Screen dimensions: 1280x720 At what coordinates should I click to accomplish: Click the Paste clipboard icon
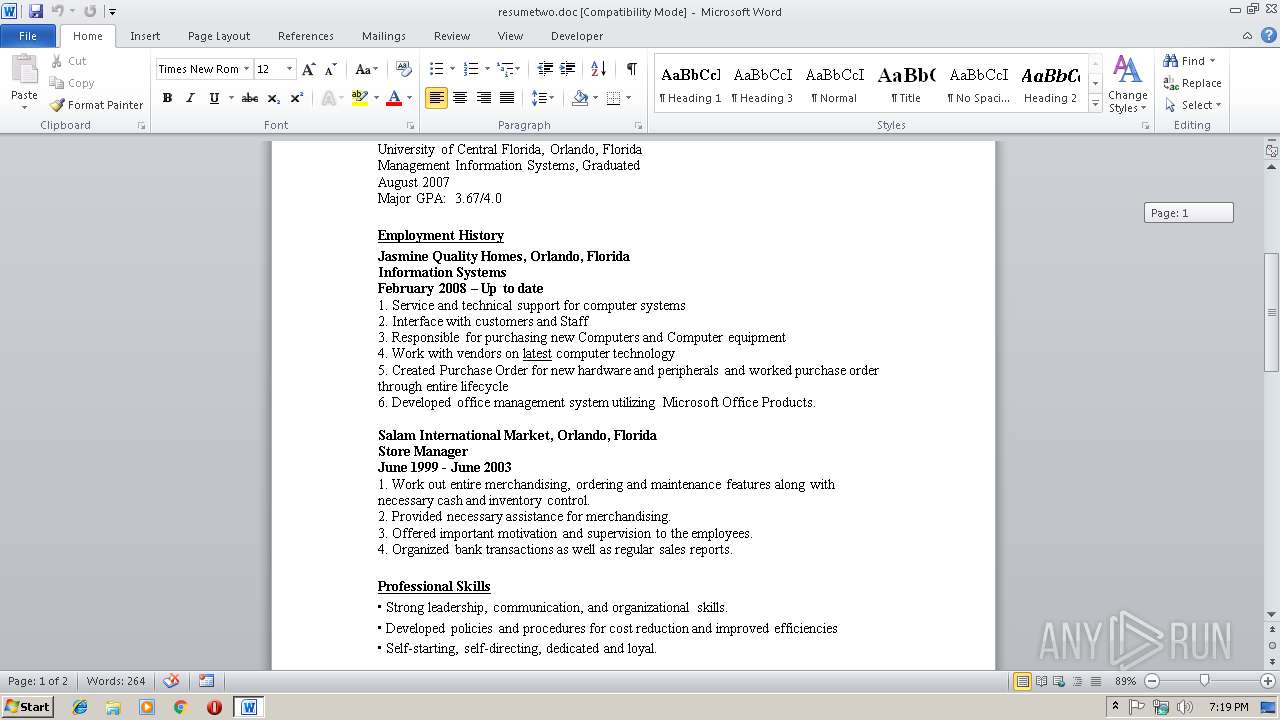24,69
